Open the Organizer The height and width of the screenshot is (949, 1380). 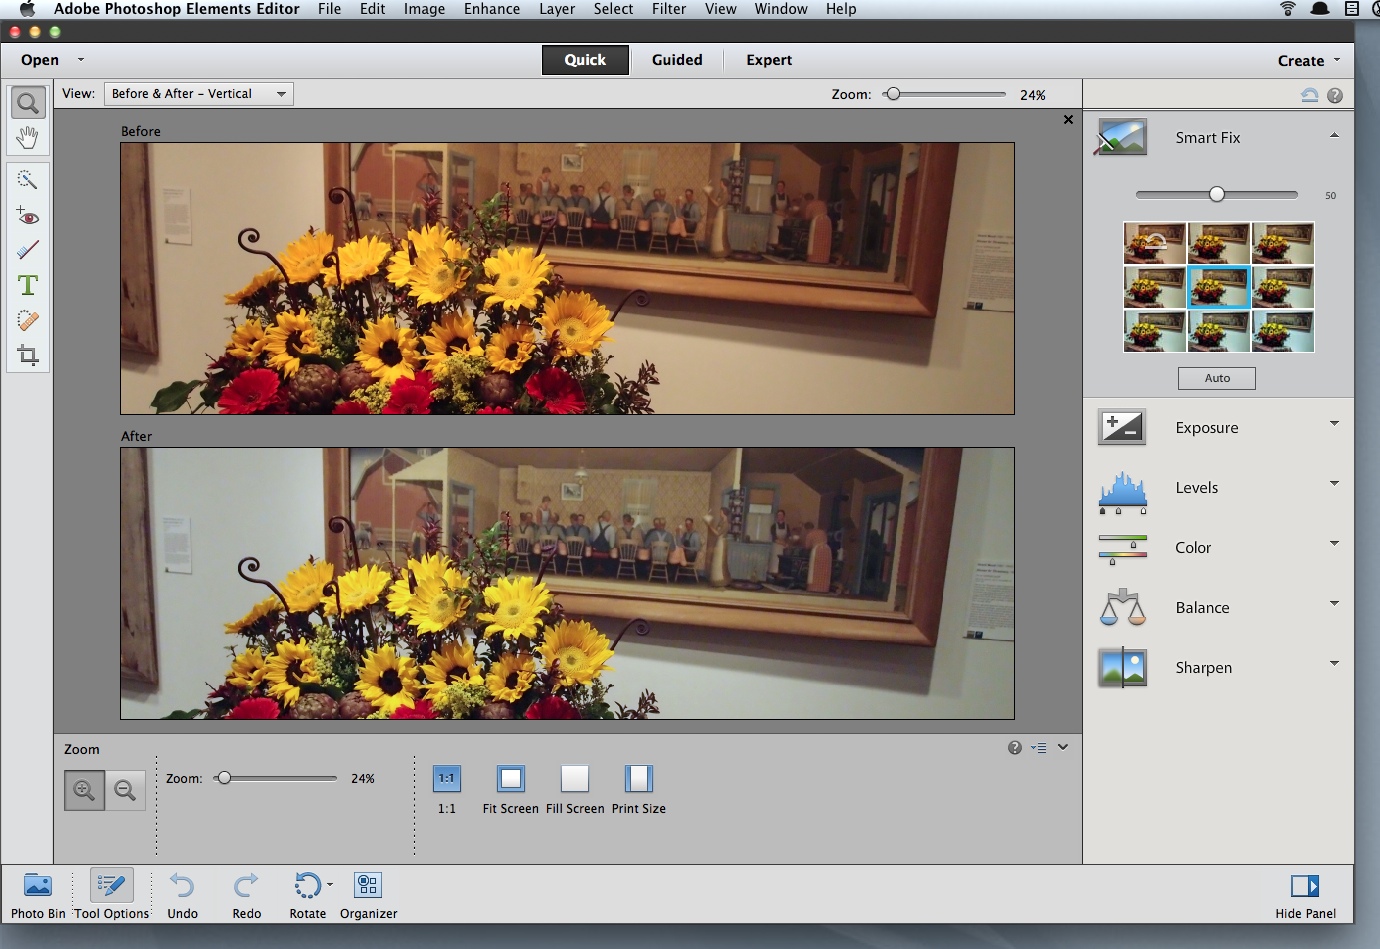tap(367, 886)
